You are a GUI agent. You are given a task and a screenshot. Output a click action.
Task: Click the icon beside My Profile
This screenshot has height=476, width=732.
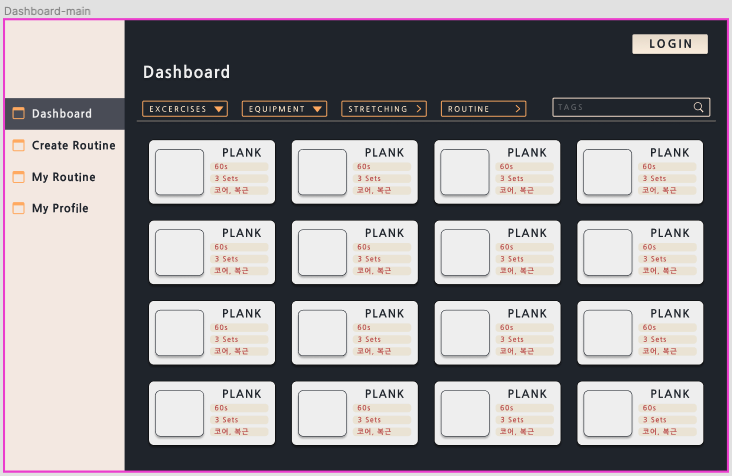point(19,208)
